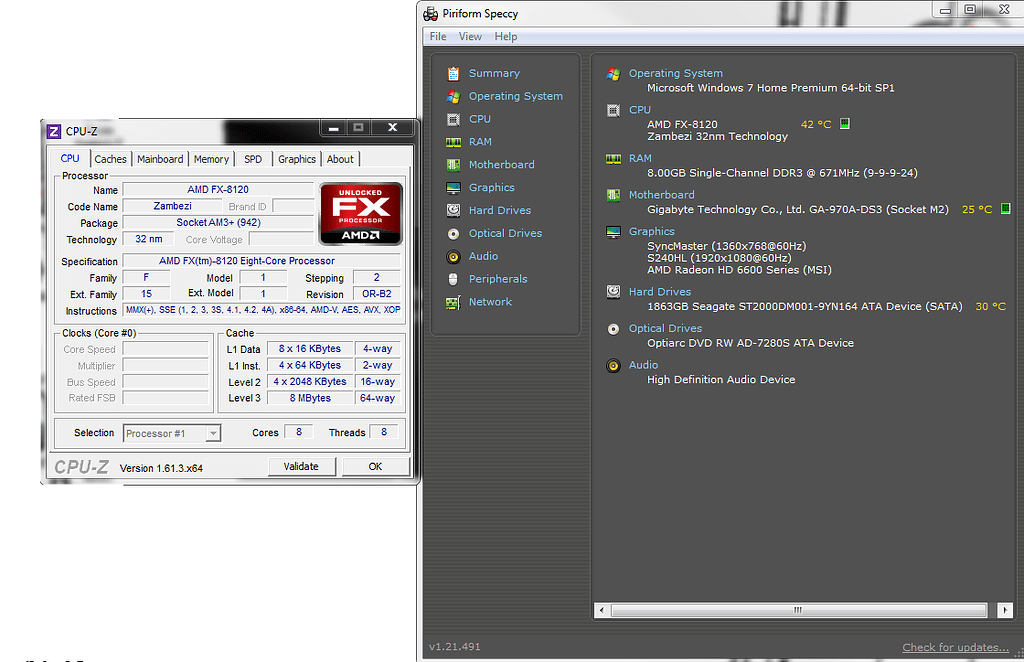Switch to the Mainboard tab in CPU-Z

point(160,159)
